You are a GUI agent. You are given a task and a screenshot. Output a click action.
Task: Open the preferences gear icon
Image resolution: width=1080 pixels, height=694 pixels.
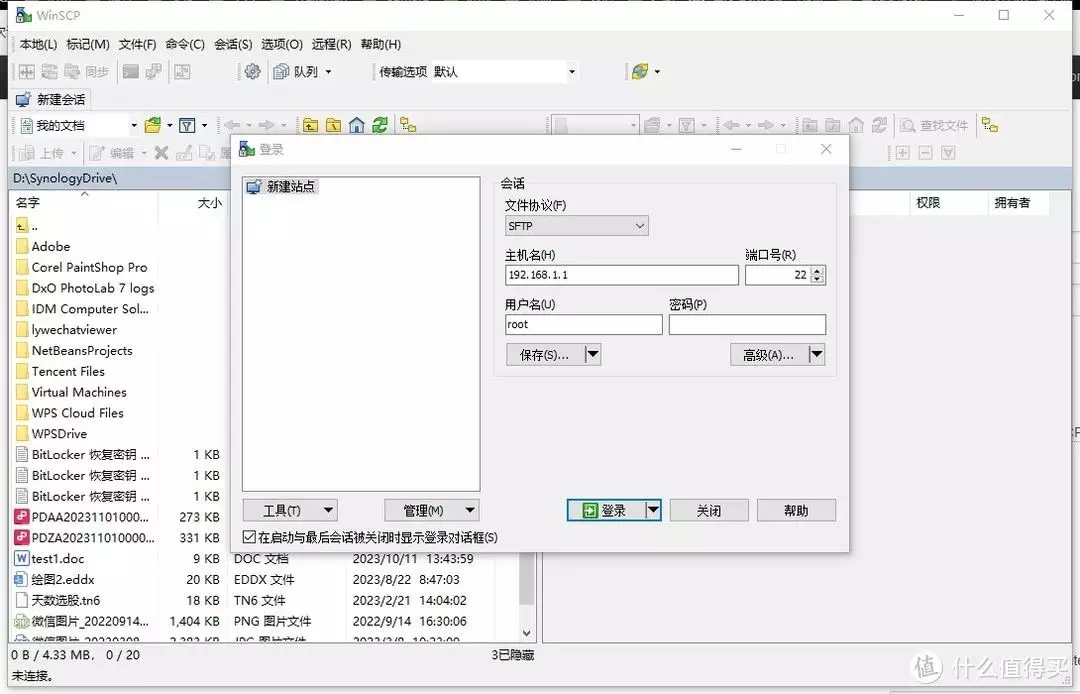[252, 72]
